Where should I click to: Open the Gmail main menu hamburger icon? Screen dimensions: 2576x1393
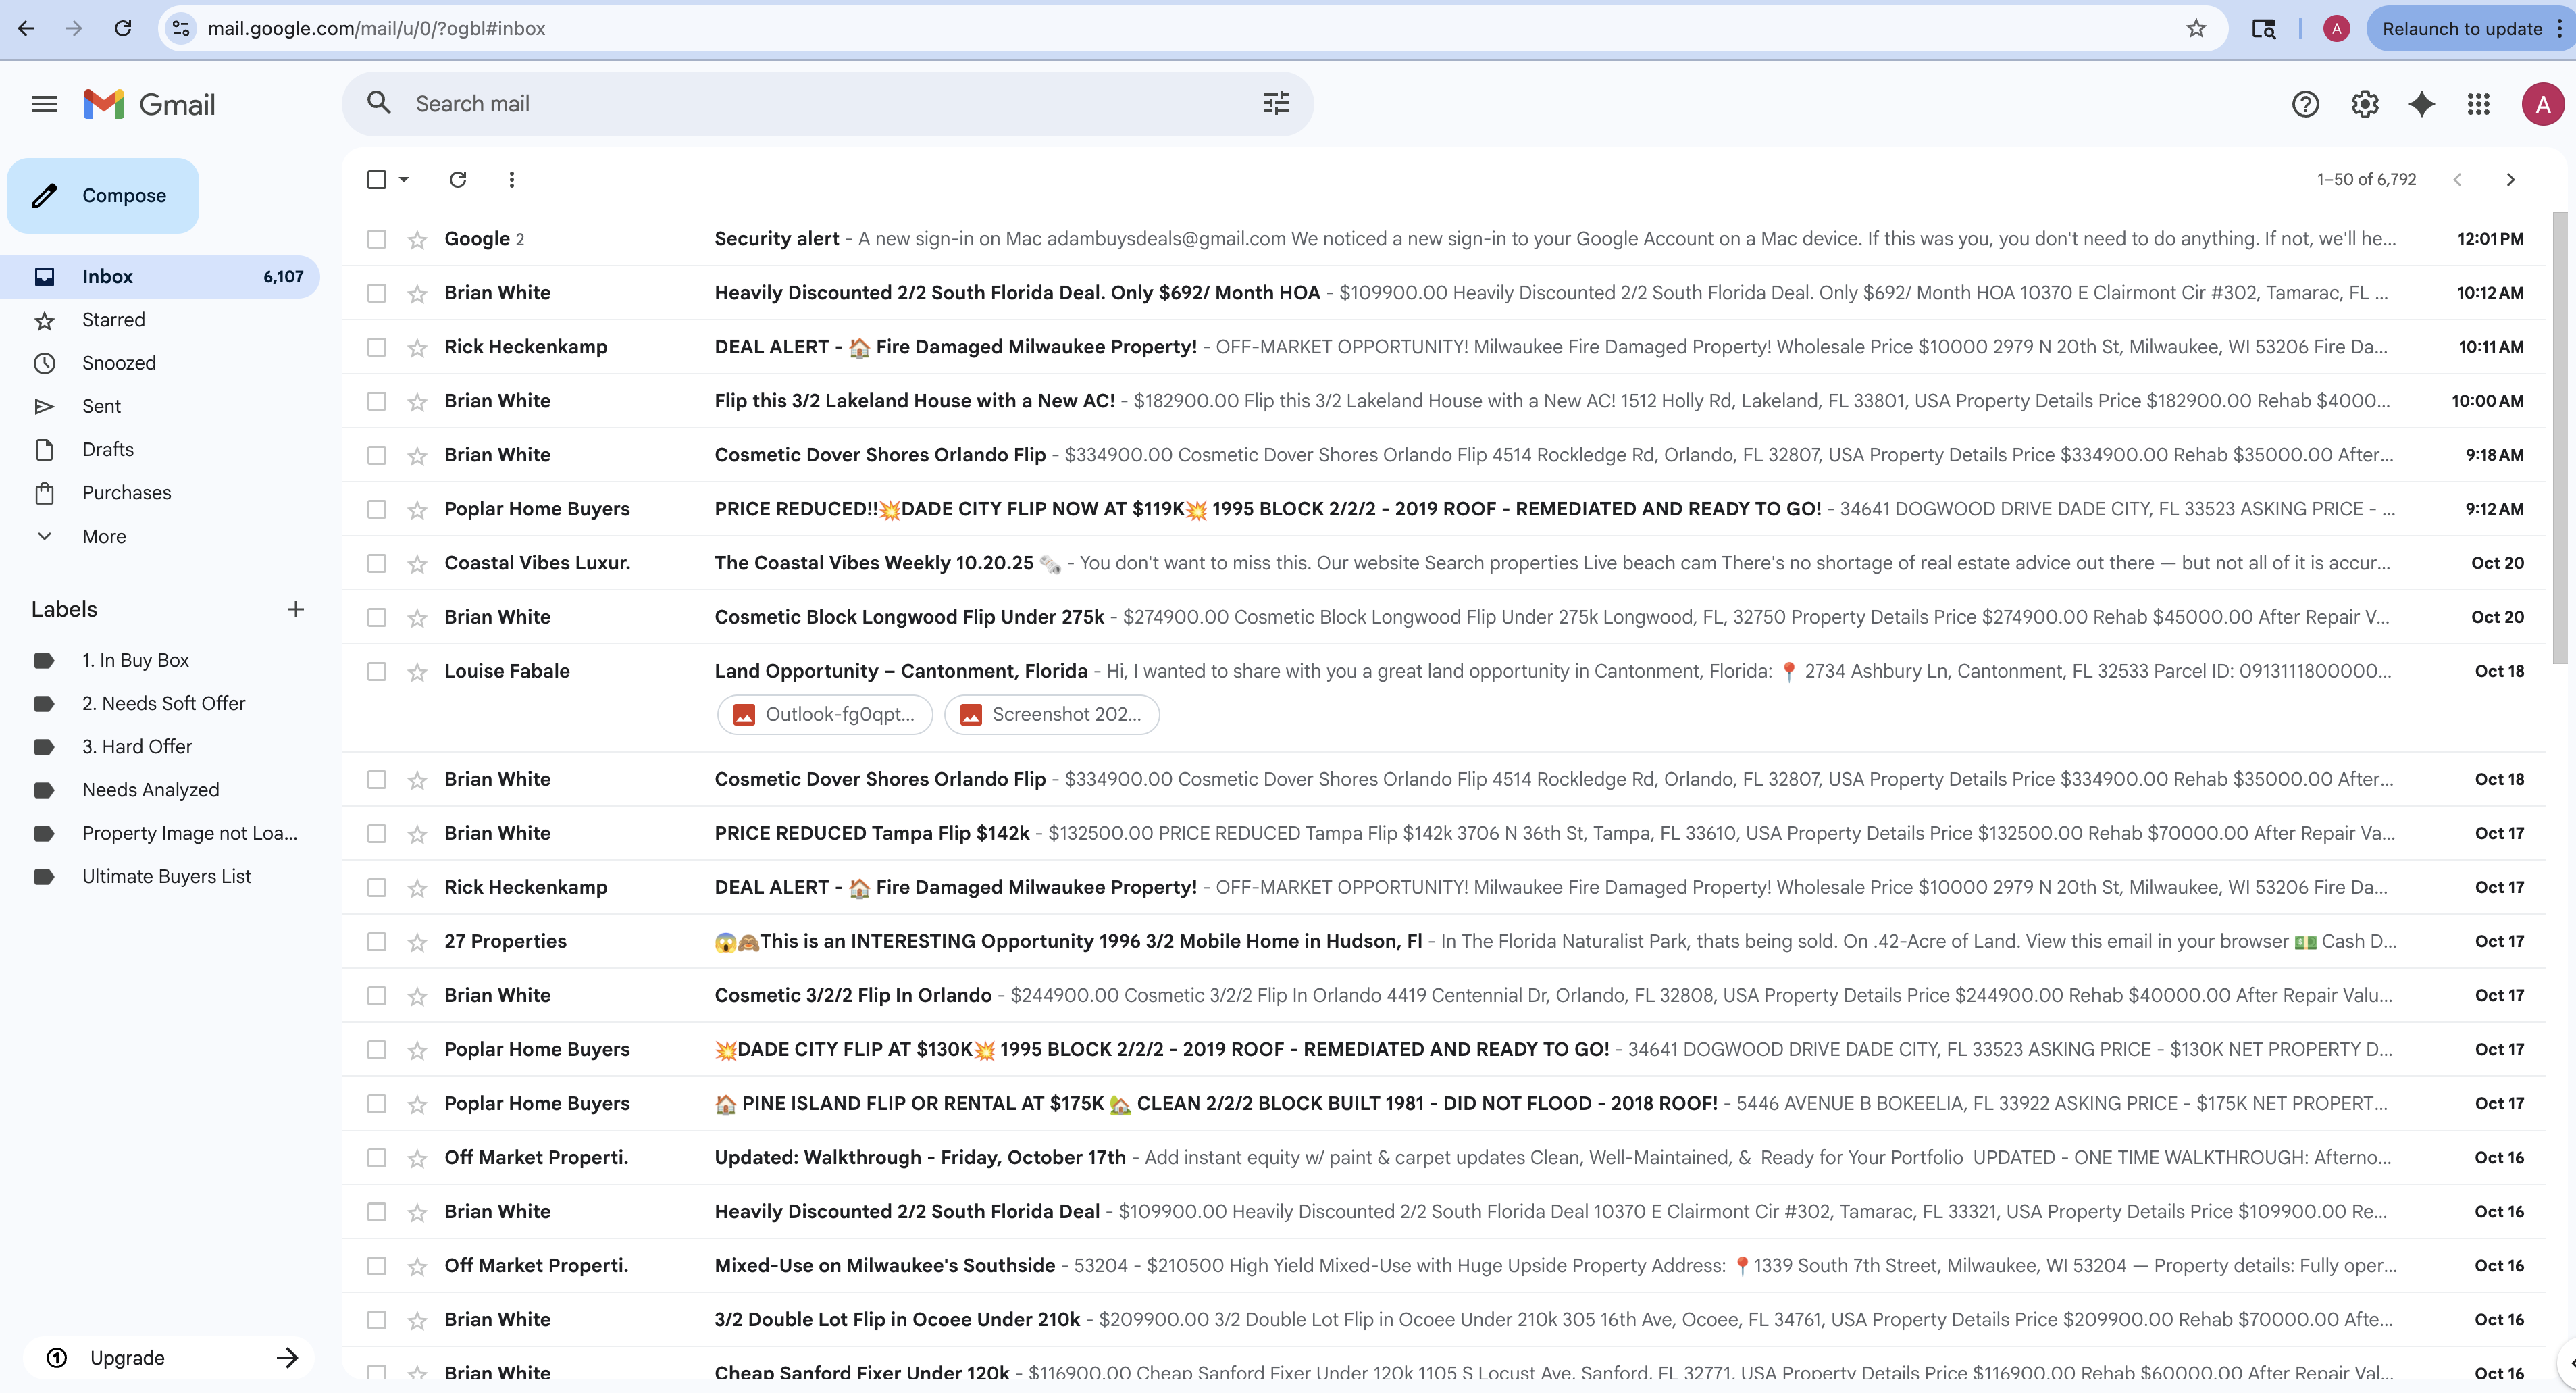tap(44, 104)
